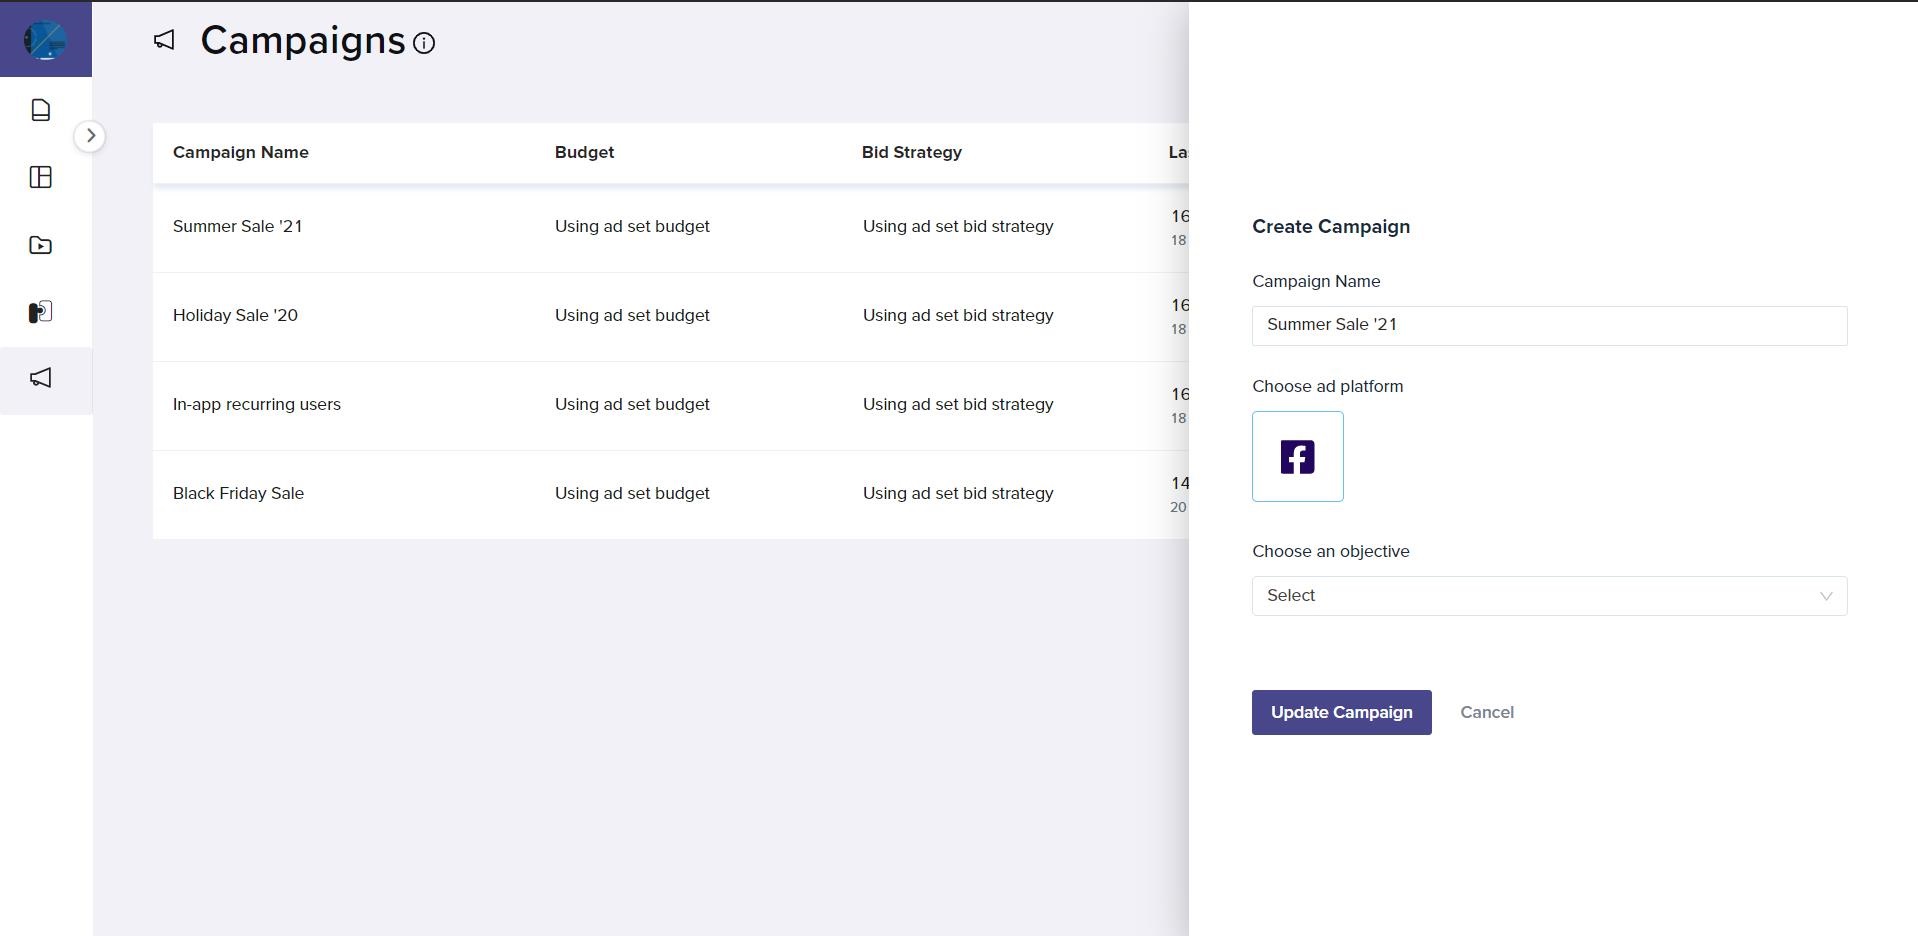This screenshot has width=1918, height=936.
Task: Click the app logo at the top left
Action: click(x=45, y=39)
